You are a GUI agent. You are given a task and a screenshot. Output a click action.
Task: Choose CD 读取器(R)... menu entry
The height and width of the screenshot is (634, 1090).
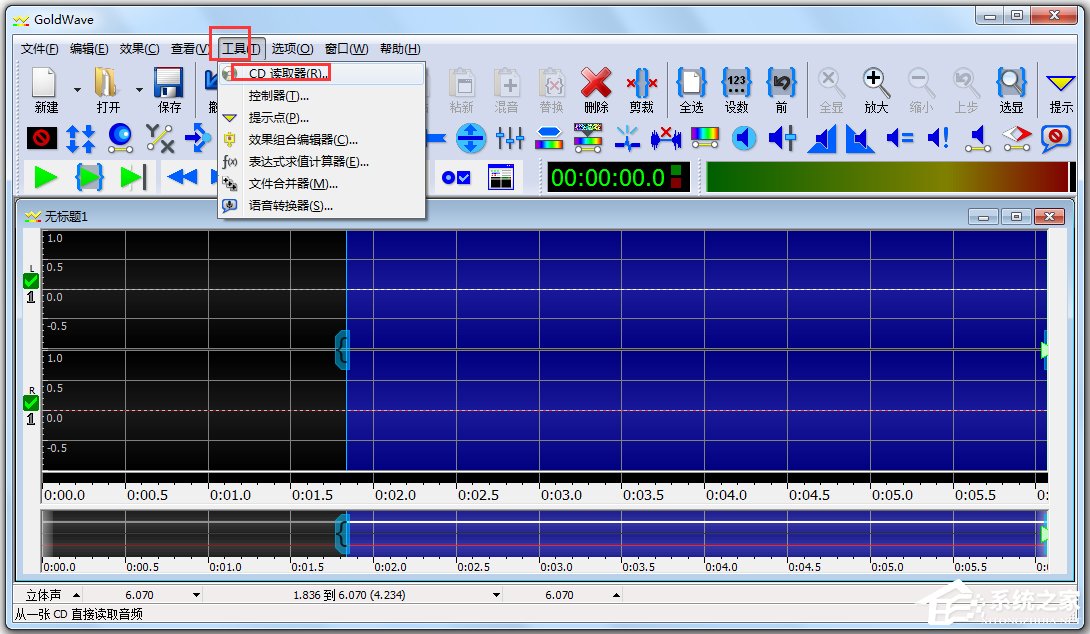(x=321, y=74)
